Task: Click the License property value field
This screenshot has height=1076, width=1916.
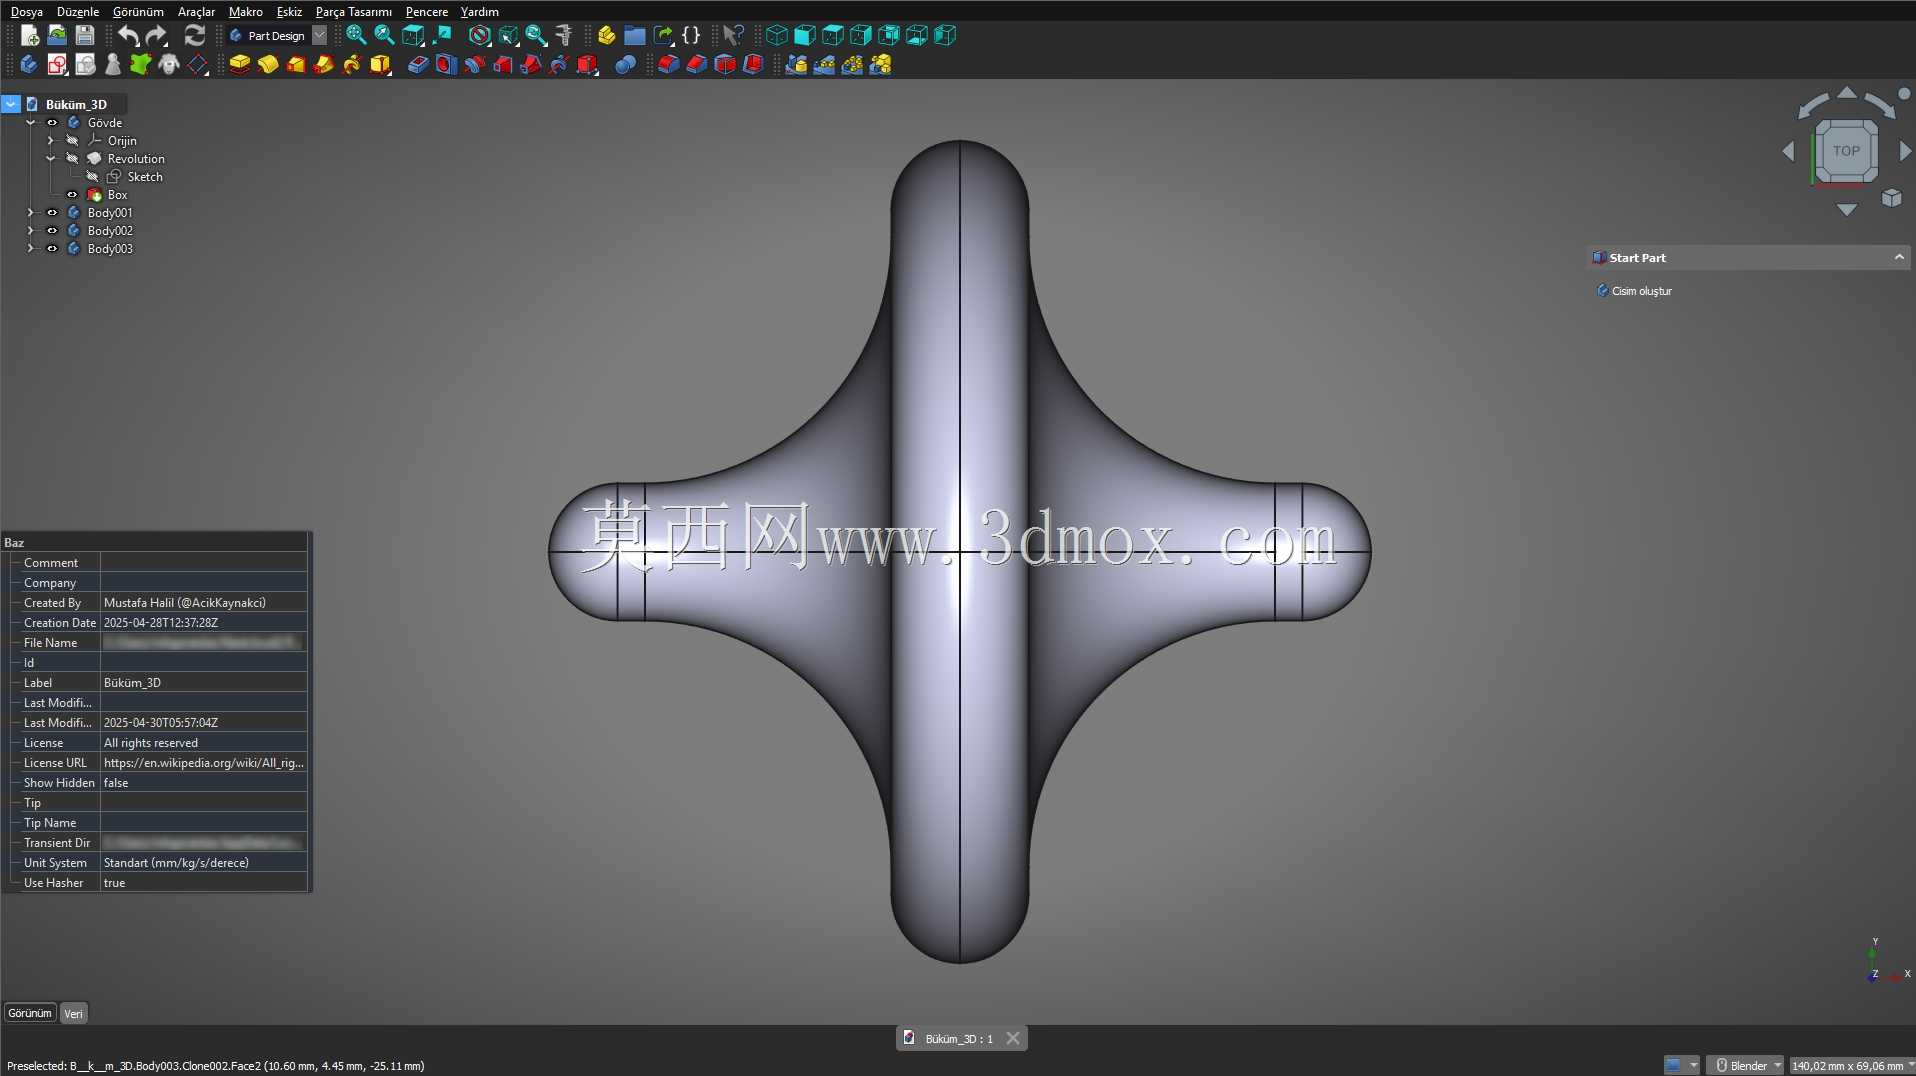Action: (204, 743)
